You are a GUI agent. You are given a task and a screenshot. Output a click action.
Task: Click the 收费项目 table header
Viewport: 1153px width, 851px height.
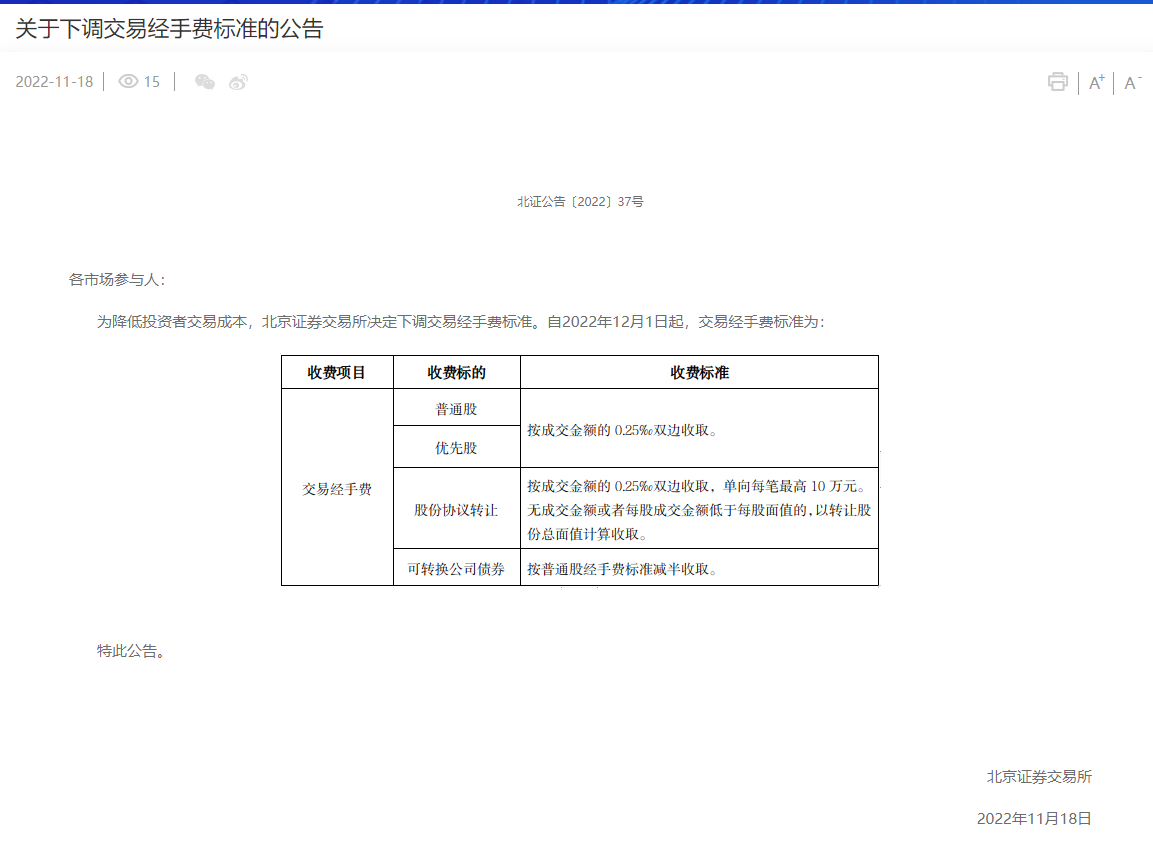[337, 372]
